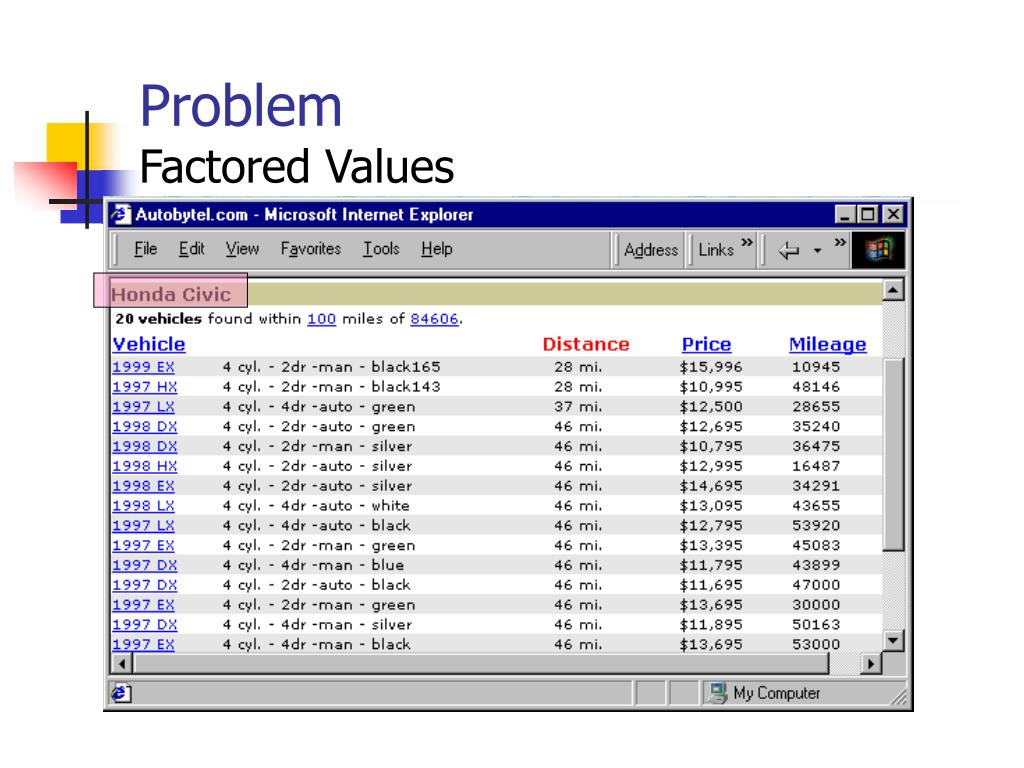Click the horizontal scrollbar left arrow
This screenshot has height=768, width=1024.
pyautogui.click(x=122, y=664)
